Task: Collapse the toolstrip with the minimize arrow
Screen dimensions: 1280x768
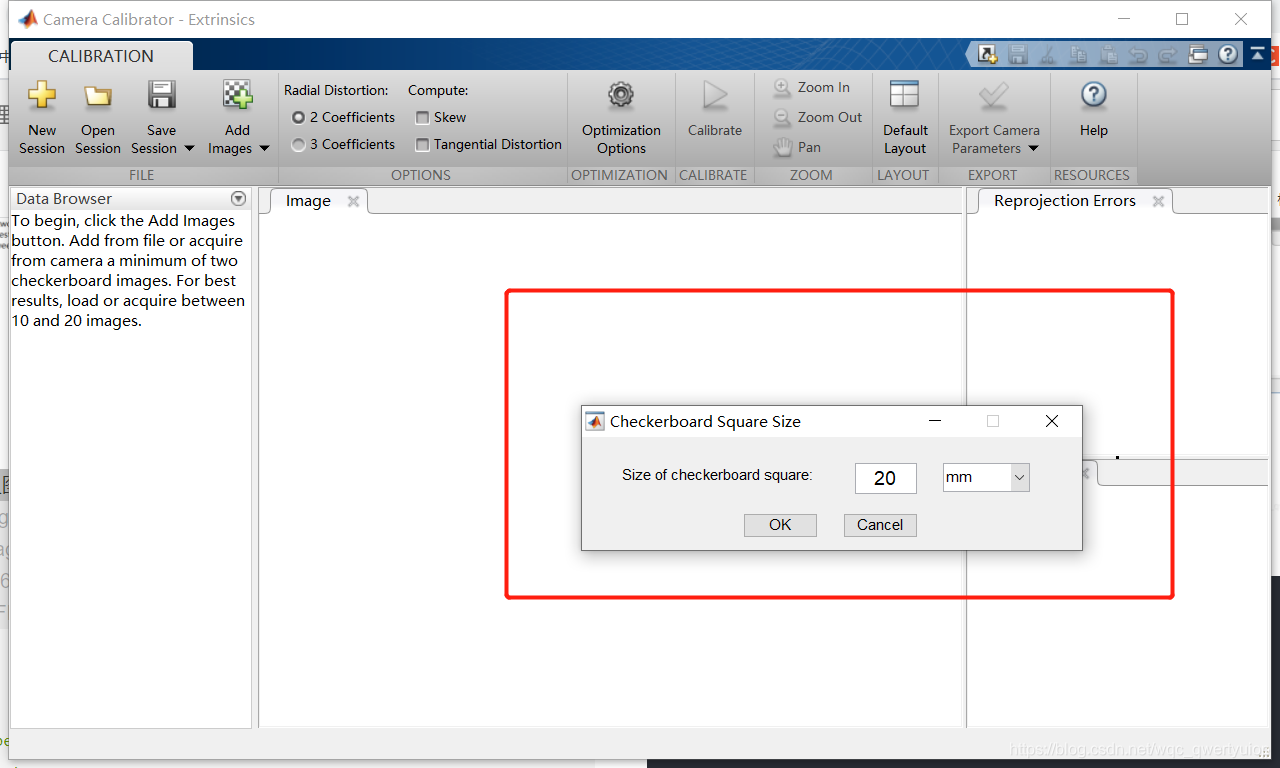Action: pos(1257,55)
